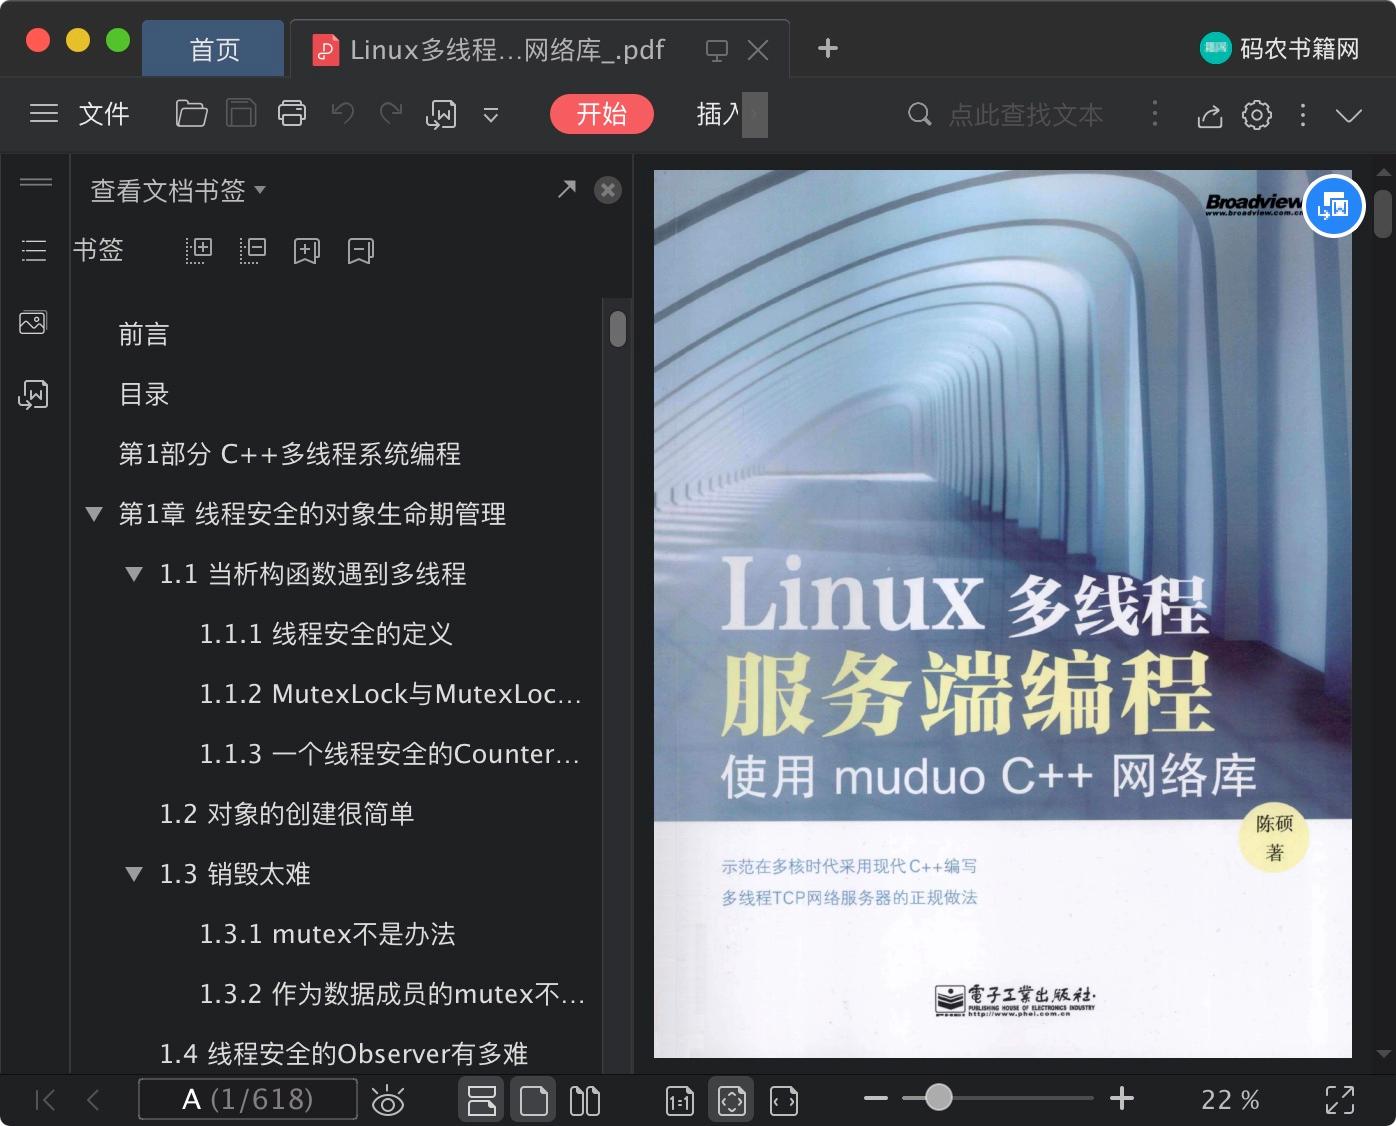This screenshot has width=1396, height=1126.
Task: Open bookmark 1.3.1 mutex不是办法
Action: [x=327, y=934]
